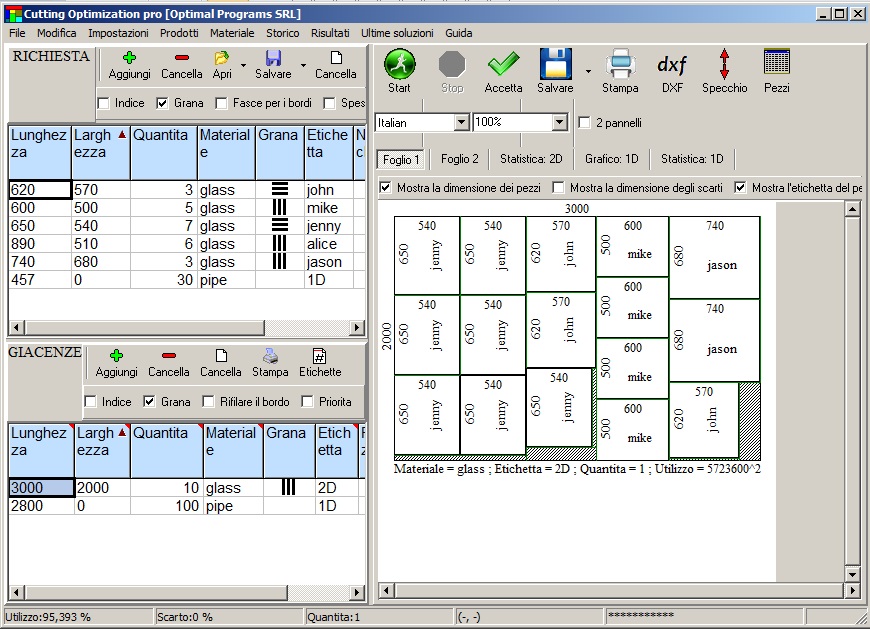The width and height of the screenshot is (870, 629).
Task: Click the Specchio mirror icon
Action: click(x=724, y=66)
